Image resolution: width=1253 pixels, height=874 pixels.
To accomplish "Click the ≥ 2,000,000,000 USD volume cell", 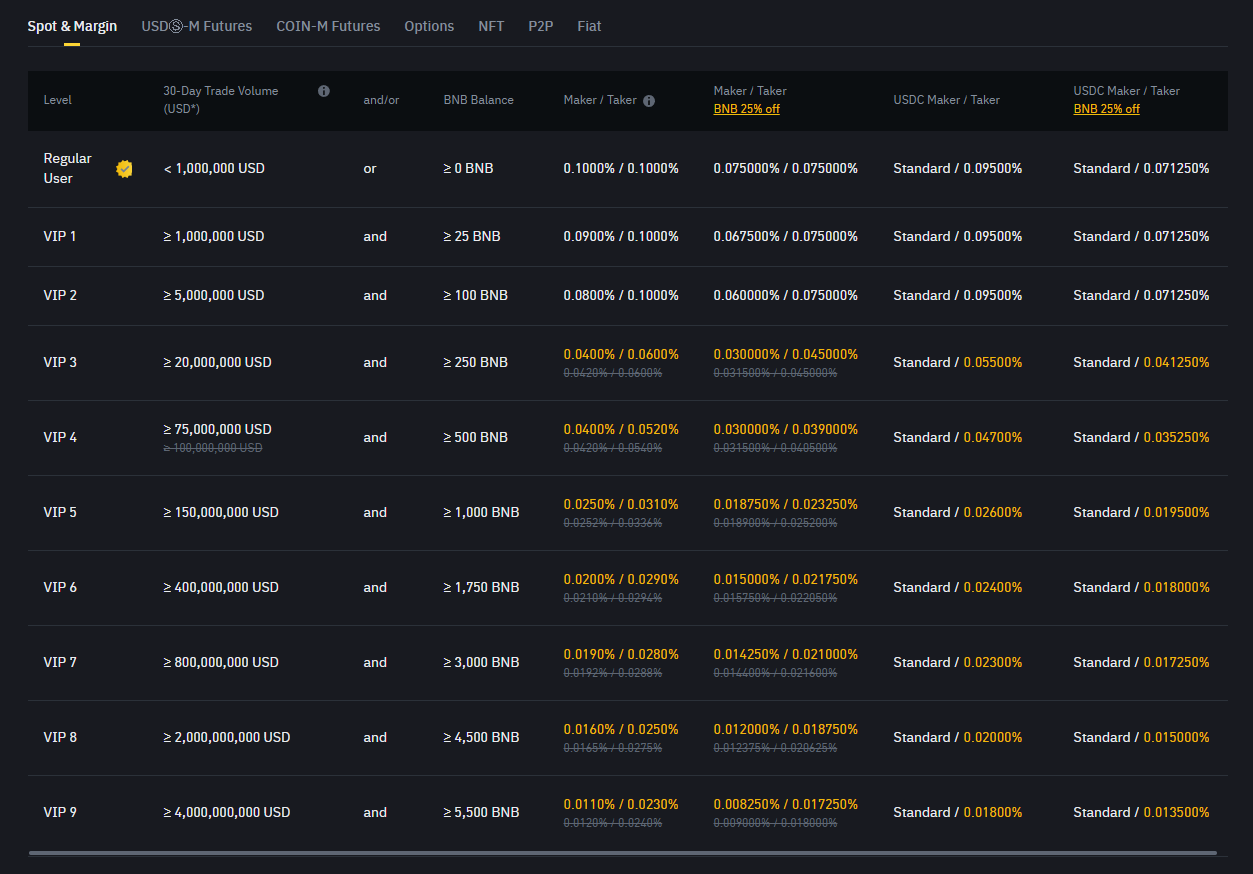I will (x=227, y=737).
